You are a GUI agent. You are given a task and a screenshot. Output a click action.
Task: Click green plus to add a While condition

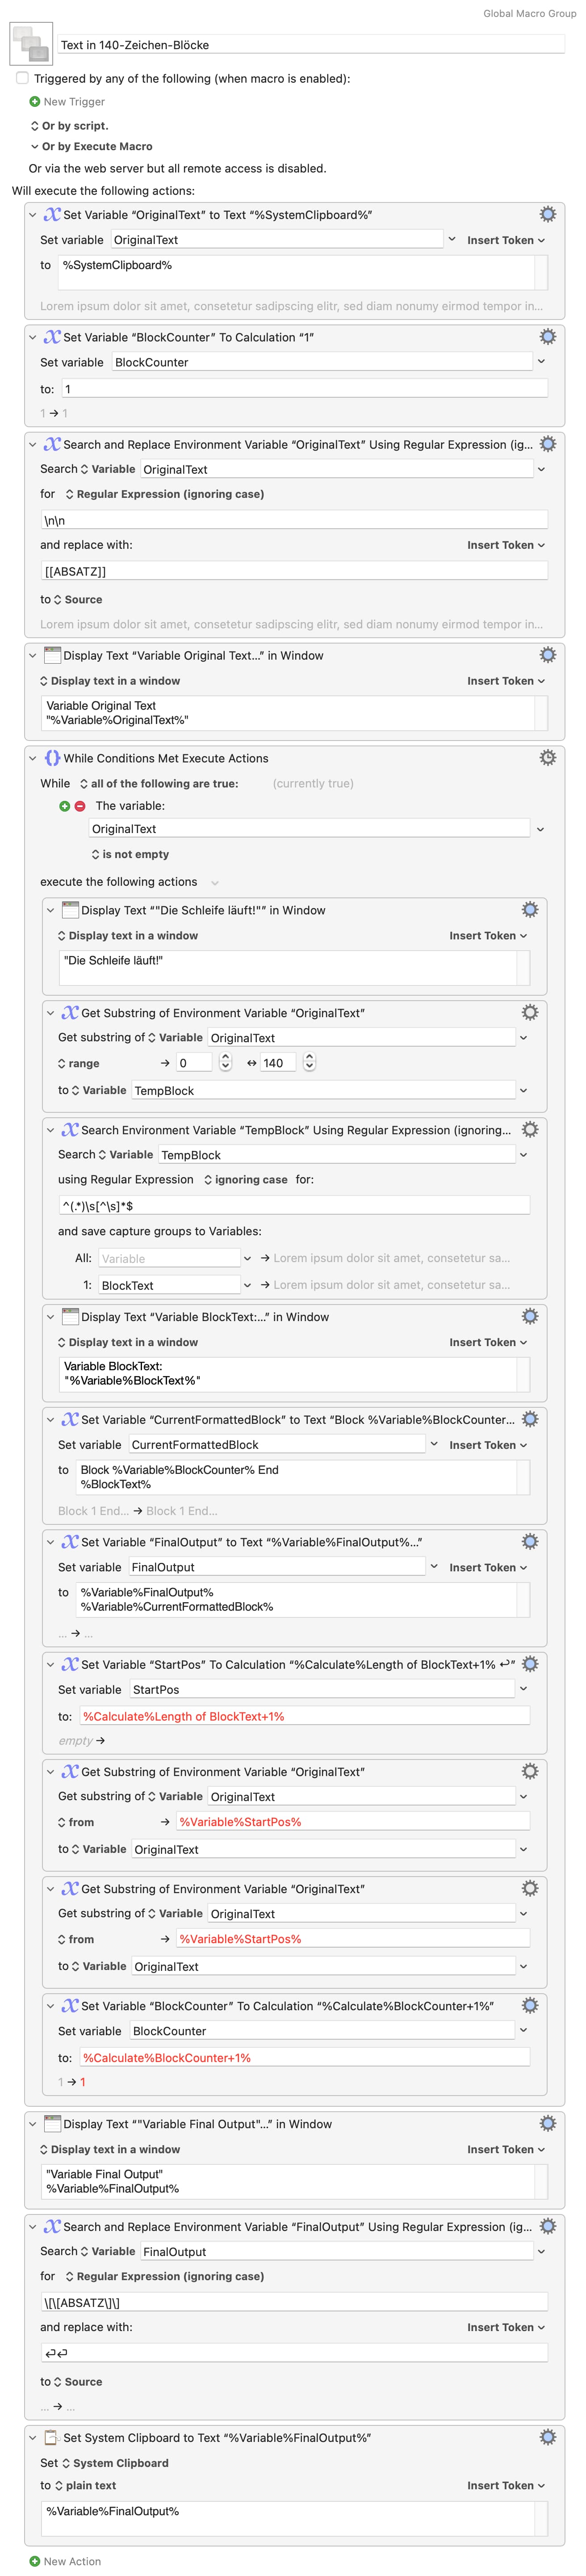click(65, 806)
